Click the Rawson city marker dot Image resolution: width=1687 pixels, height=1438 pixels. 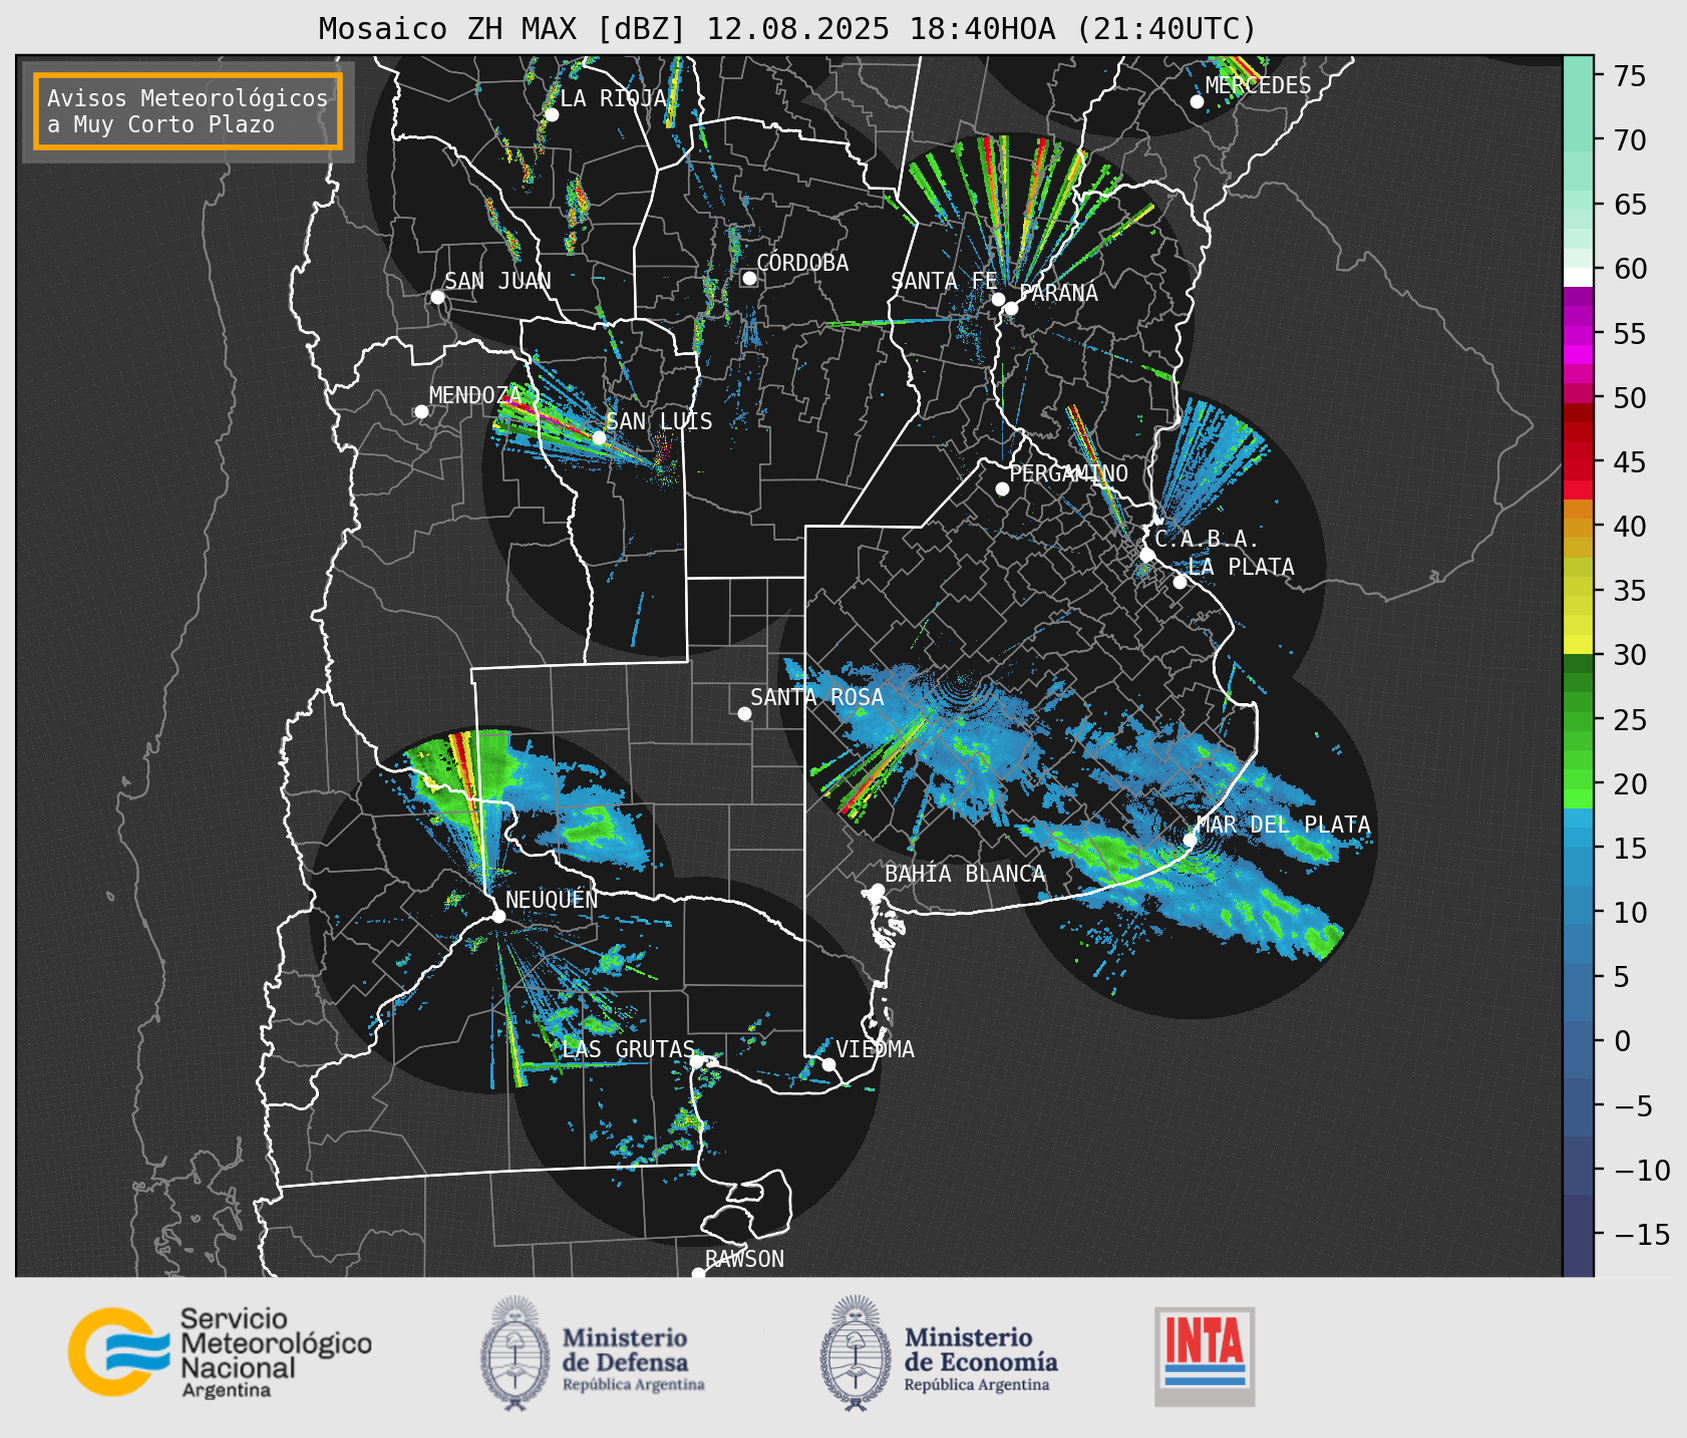(x=698, y=1274)
